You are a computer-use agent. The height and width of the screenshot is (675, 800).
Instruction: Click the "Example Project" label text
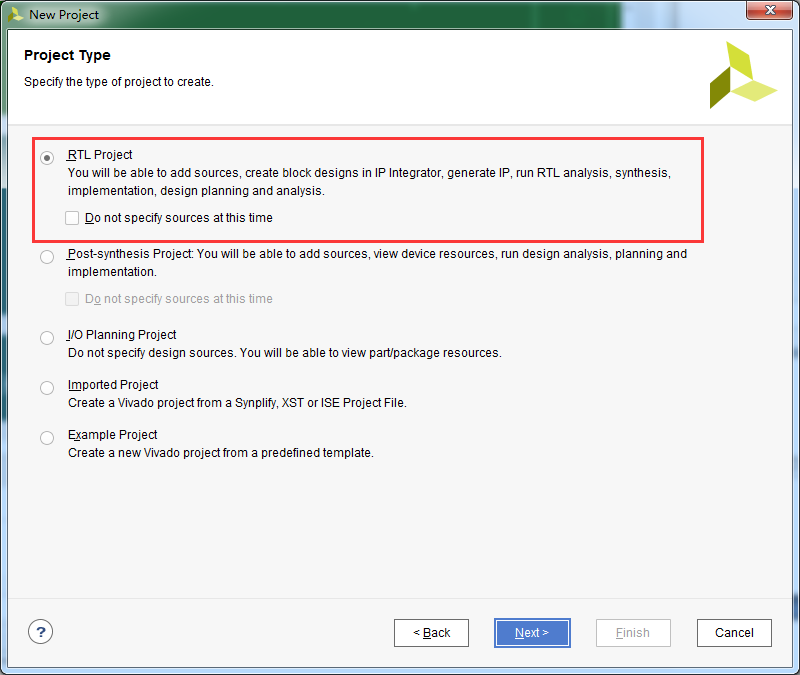[113, 435]
